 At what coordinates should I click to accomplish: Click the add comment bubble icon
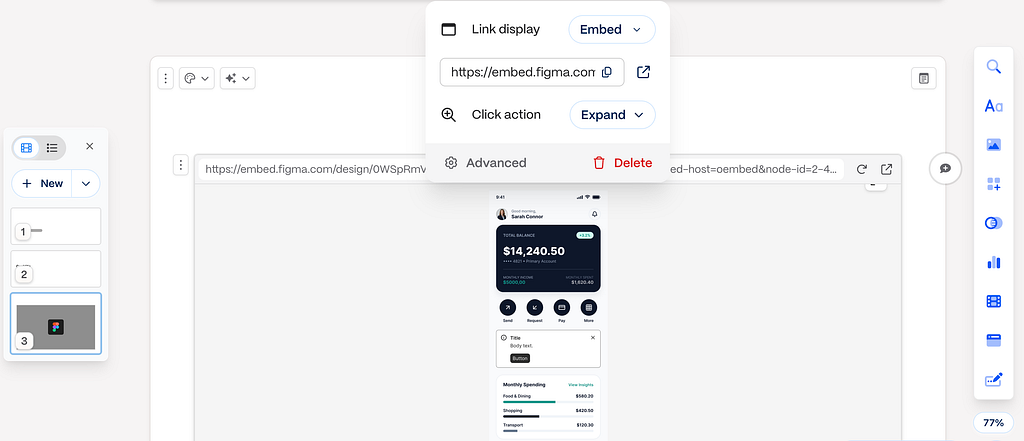point(945,169)
